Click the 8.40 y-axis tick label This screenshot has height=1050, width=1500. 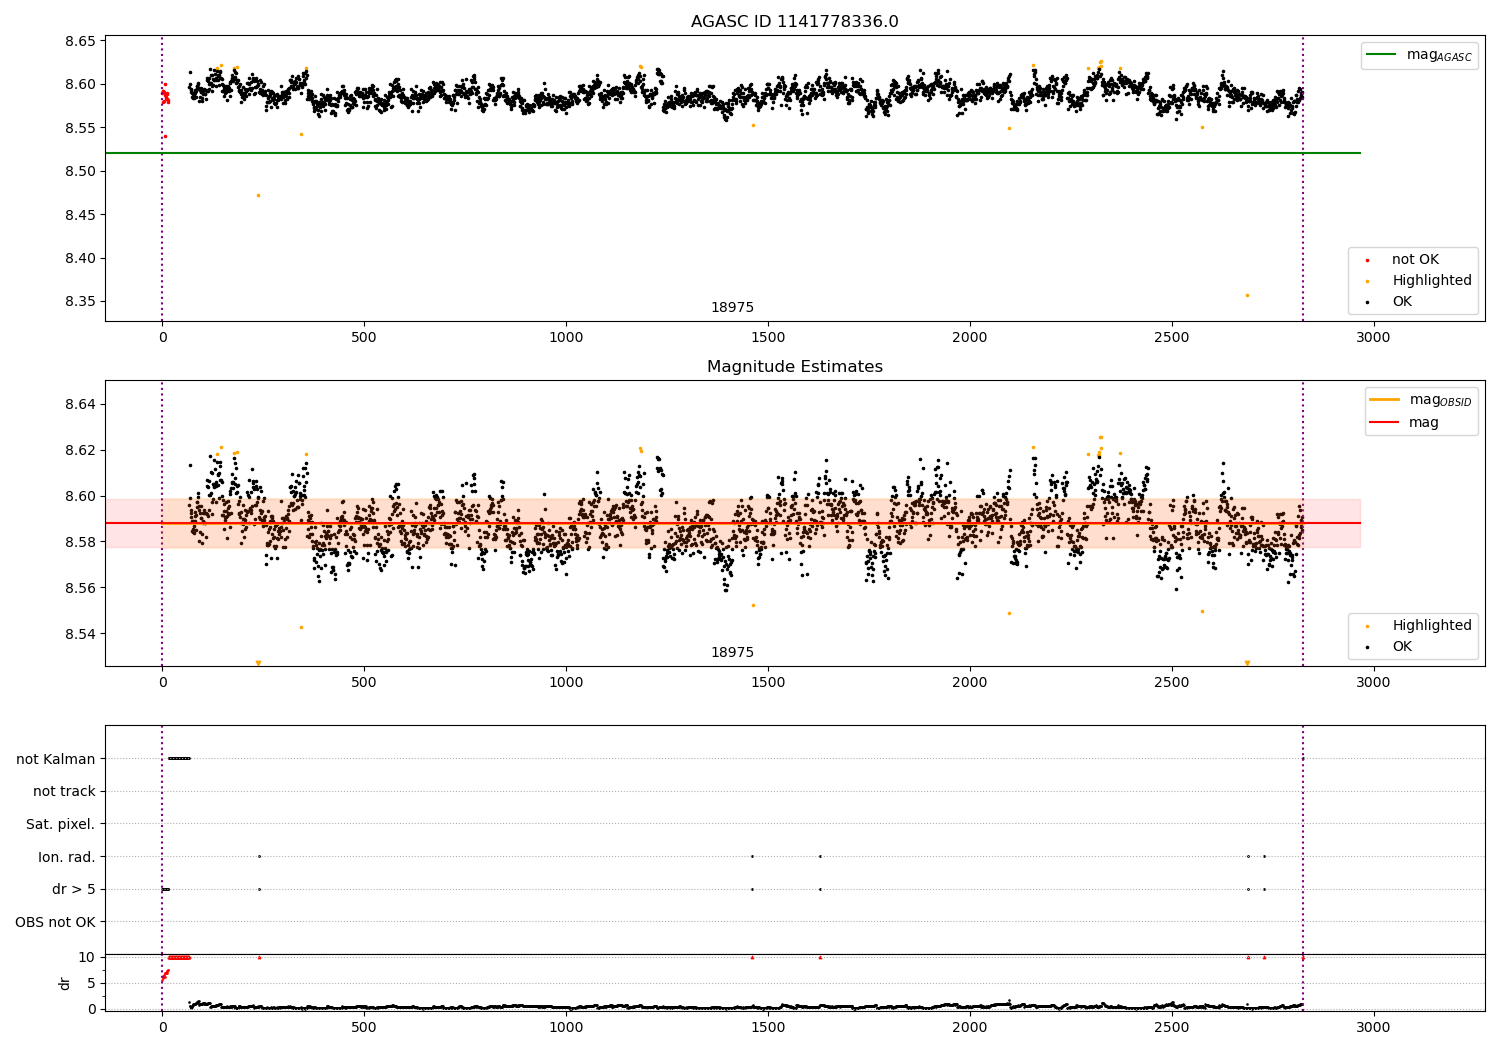point(80,258)
